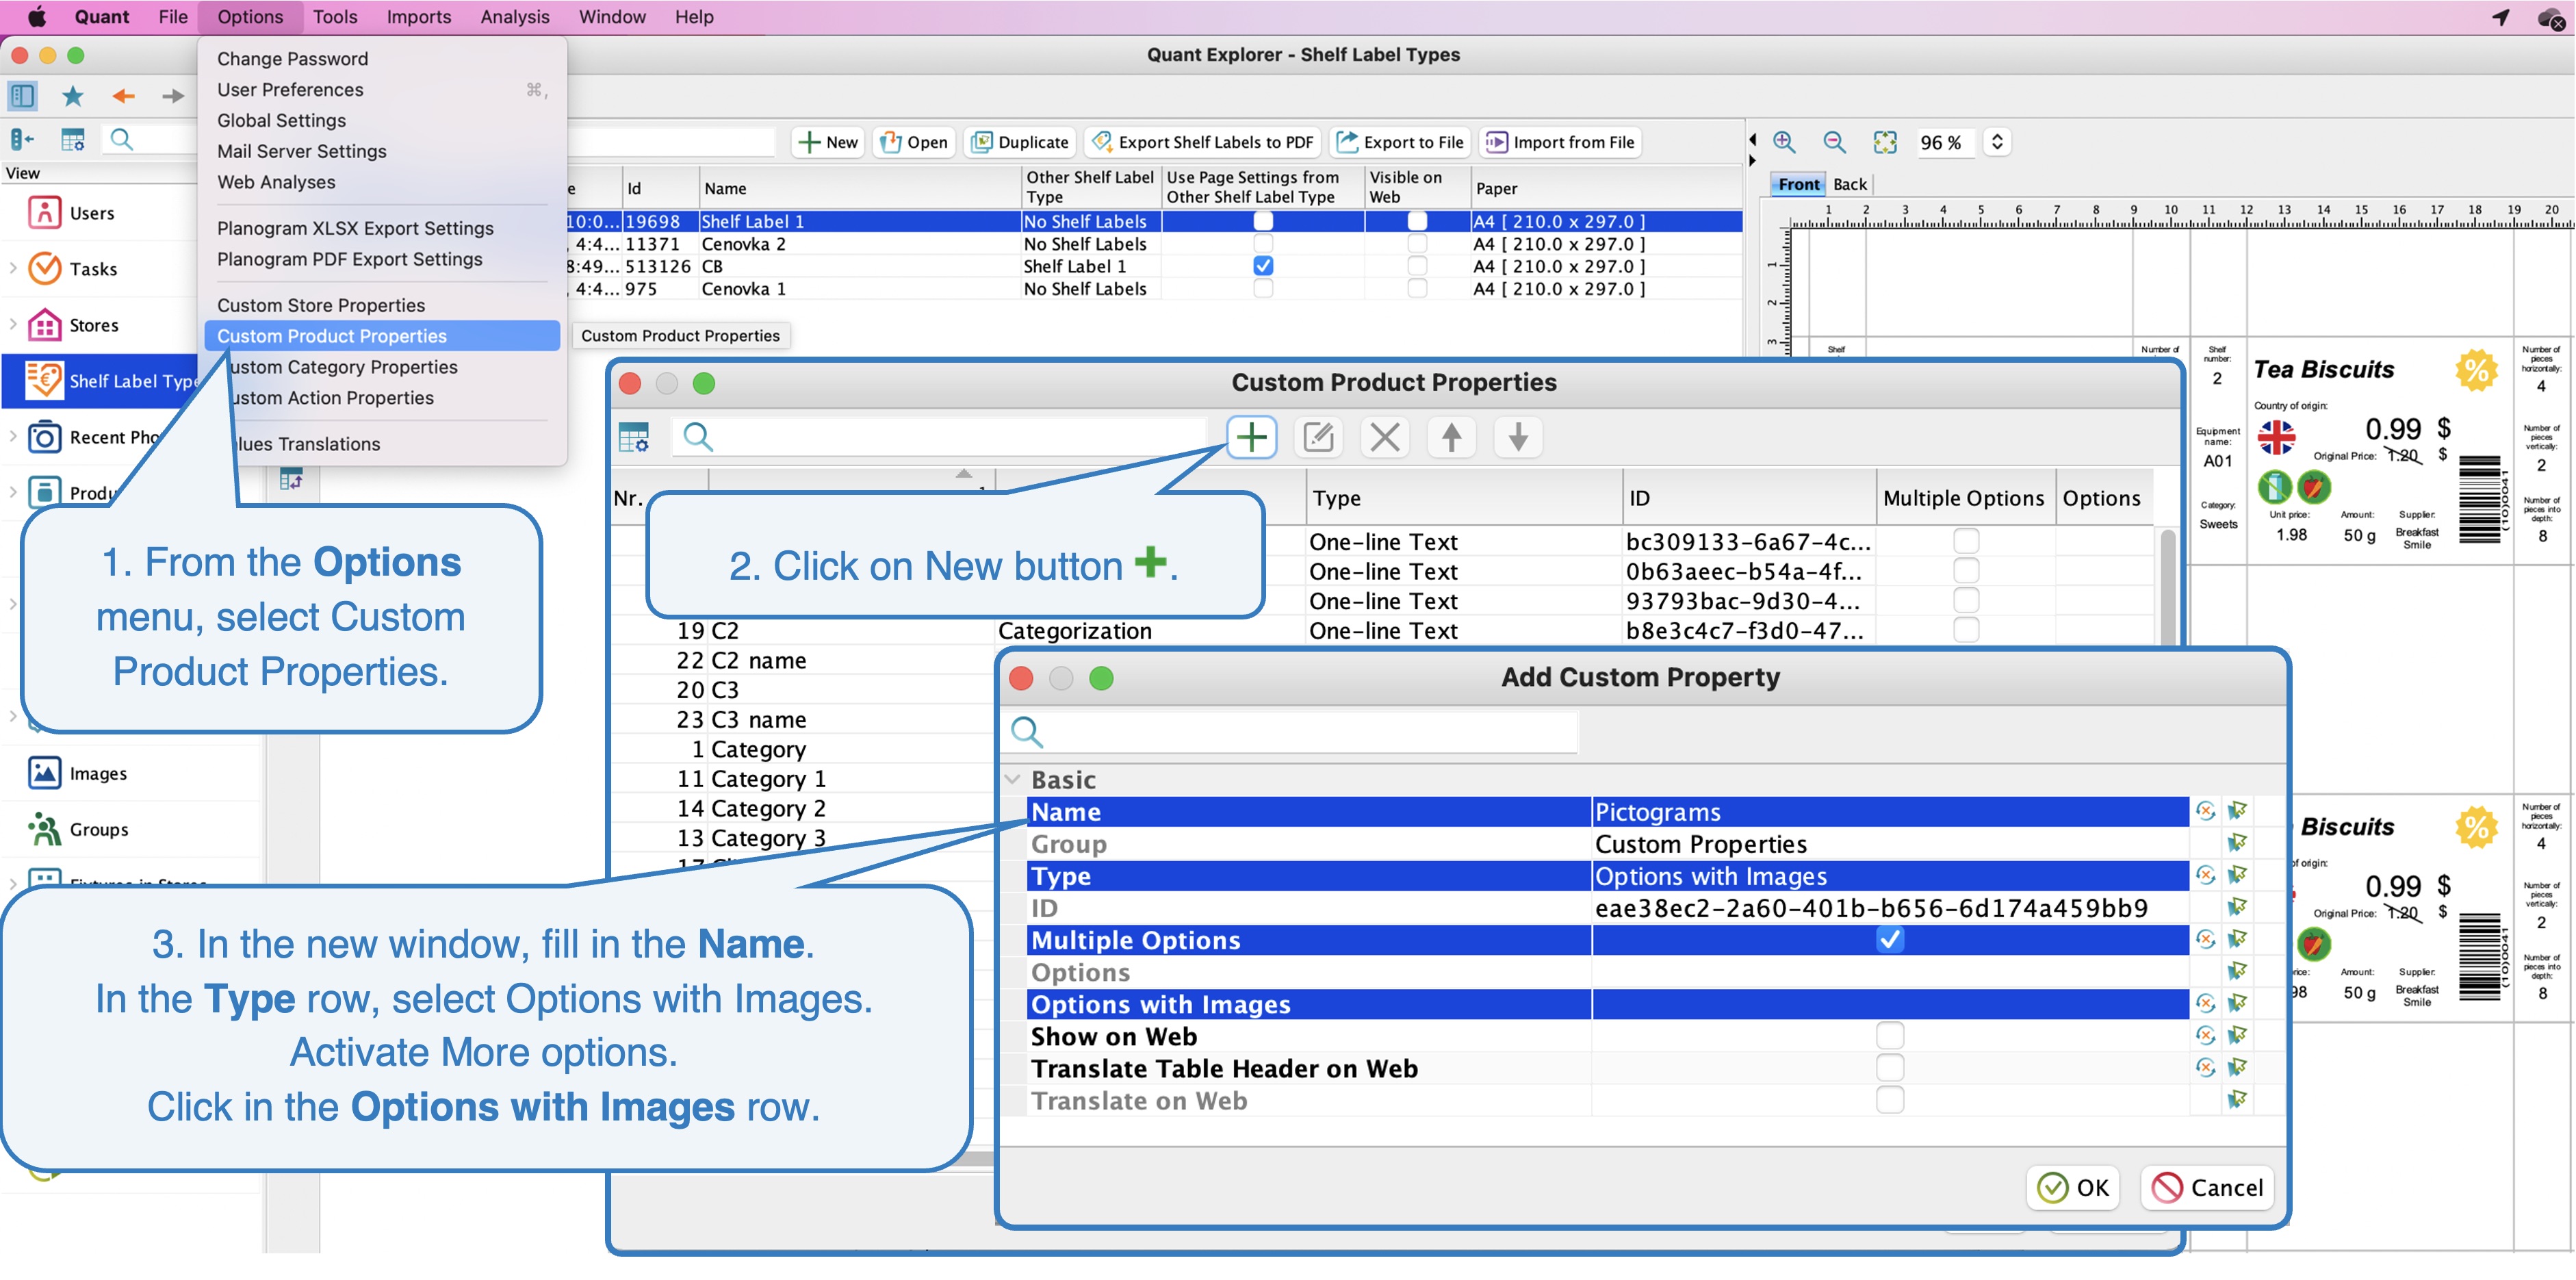Uncheck the Multiple Options checkbox
The height and width of the screenshot is (1280, 2576).
pos(1889,940)
